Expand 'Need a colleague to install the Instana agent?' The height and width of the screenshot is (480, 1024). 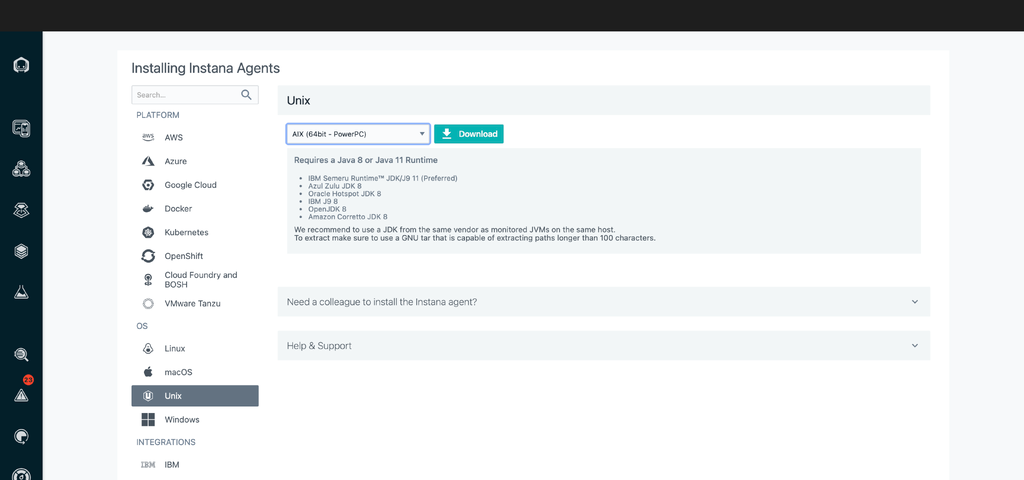pos(603,302)
